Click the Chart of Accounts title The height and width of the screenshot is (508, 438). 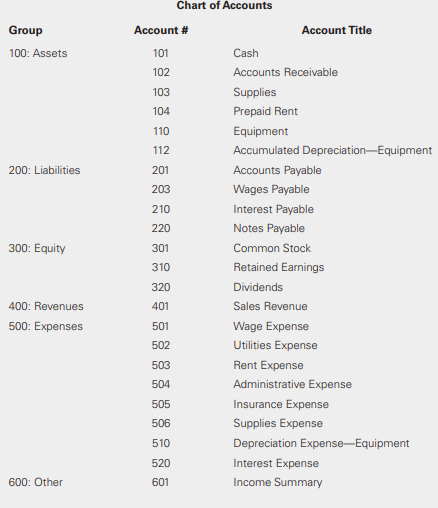[224, 5]
